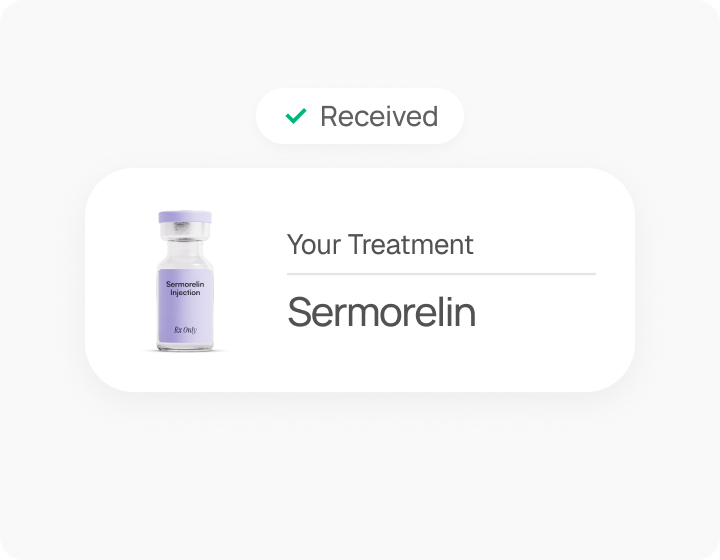Screen dimensions: 720x560
Task: Click the gray background below the treatment card
Action: pyautogui.click(x=360, y=473)
